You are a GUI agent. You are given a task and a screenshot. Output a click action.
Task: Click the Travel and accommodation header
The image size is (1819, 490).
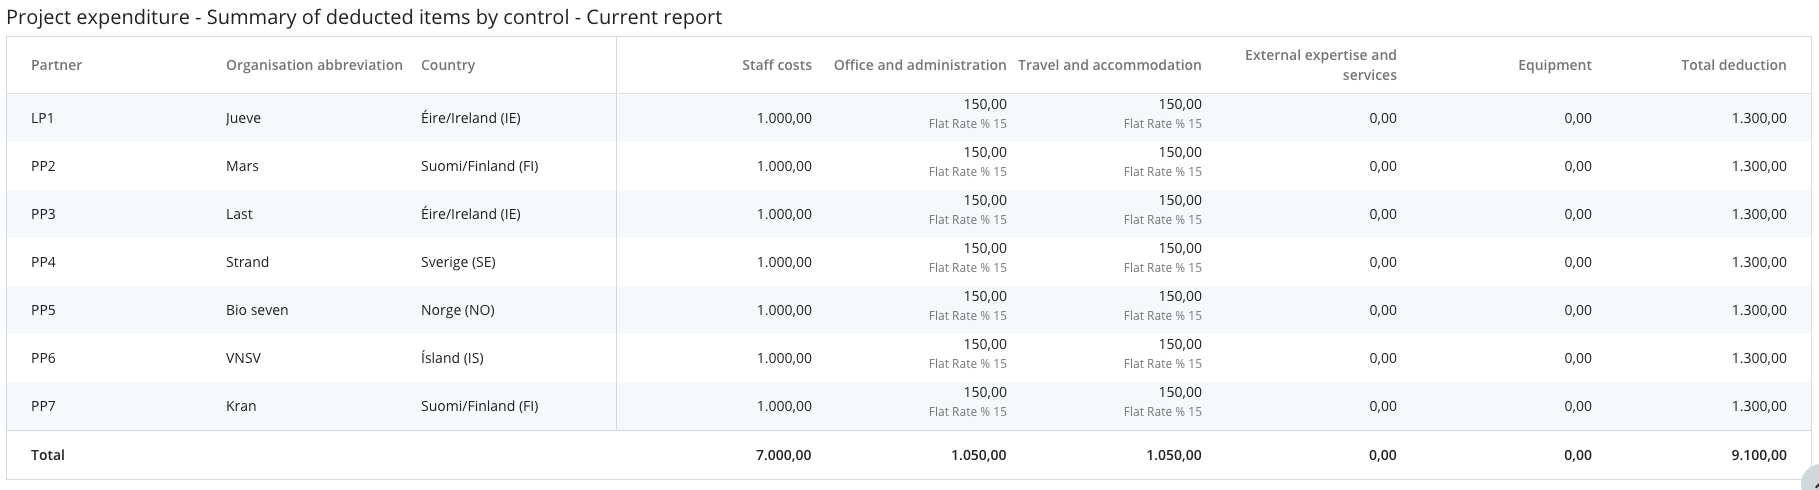tap(1109, 65)
